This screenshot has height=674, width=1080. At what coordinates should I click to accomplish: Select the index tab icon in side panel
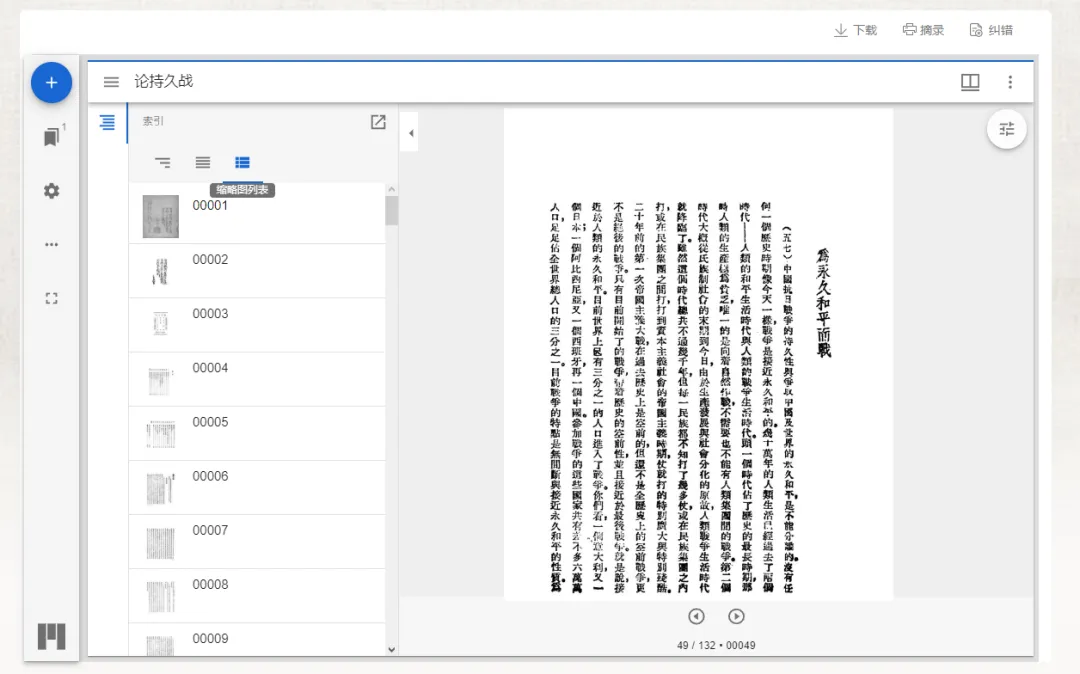[x=107, y=123]
